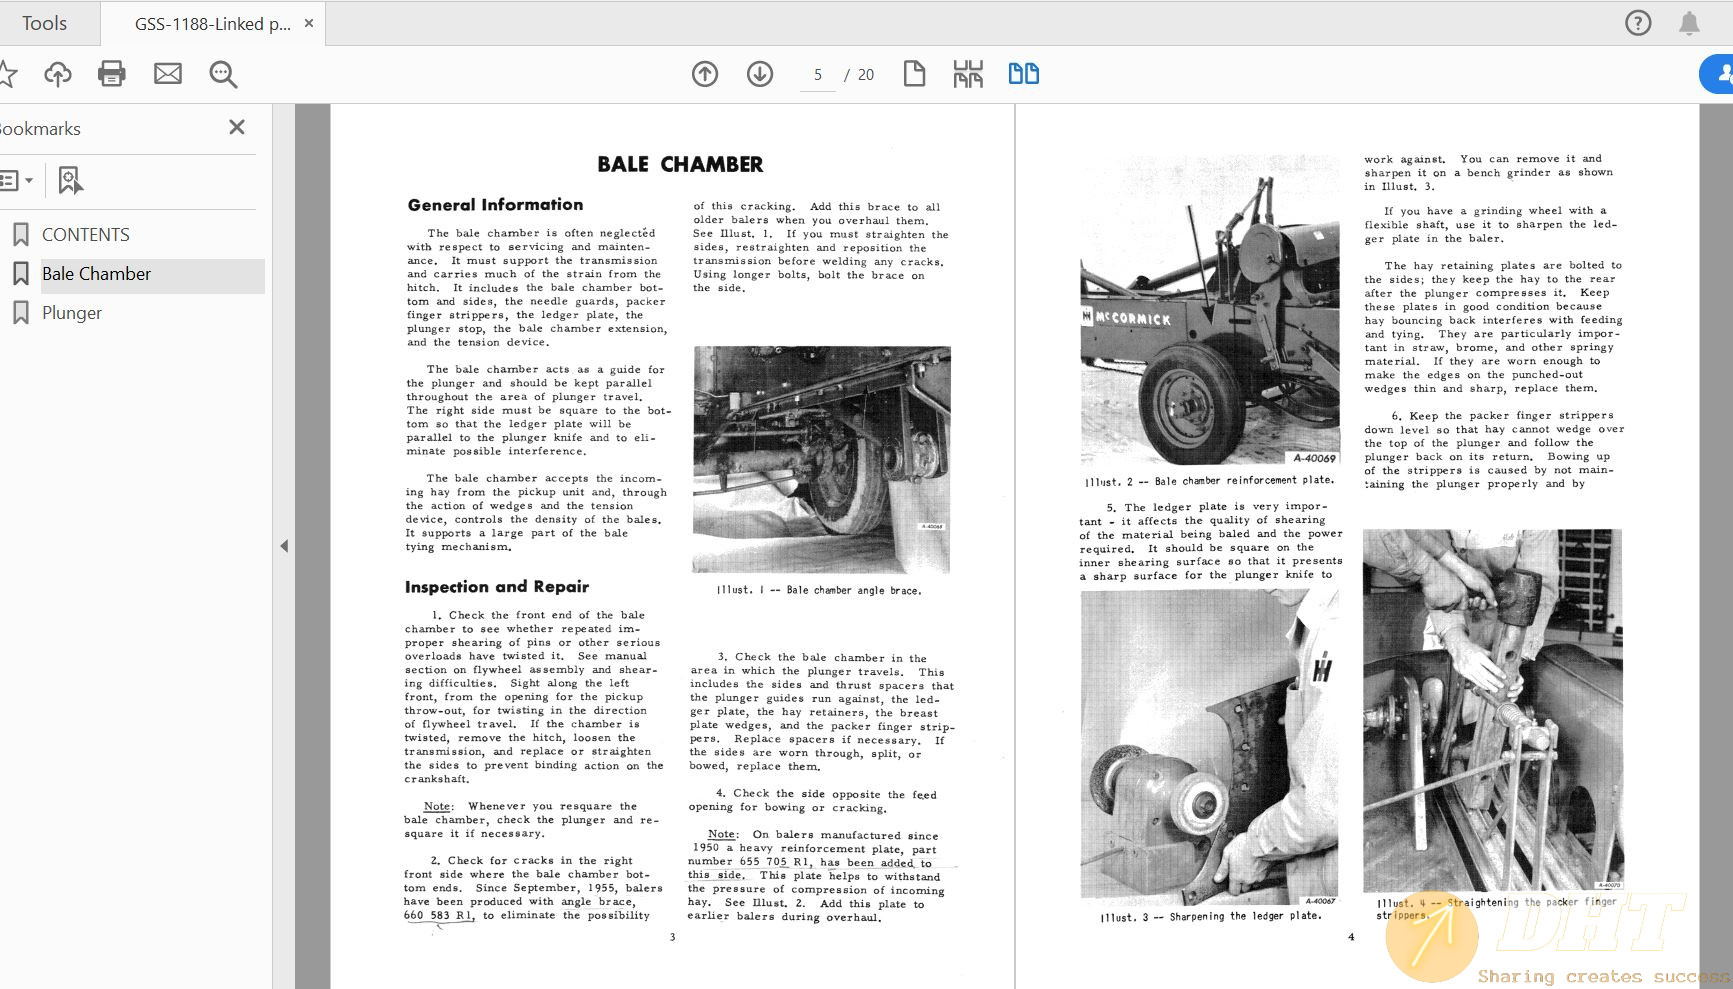Print the document using printer icon
Image resolution: width=1733 pixels, height=989 pixels.
coord(112,74)
